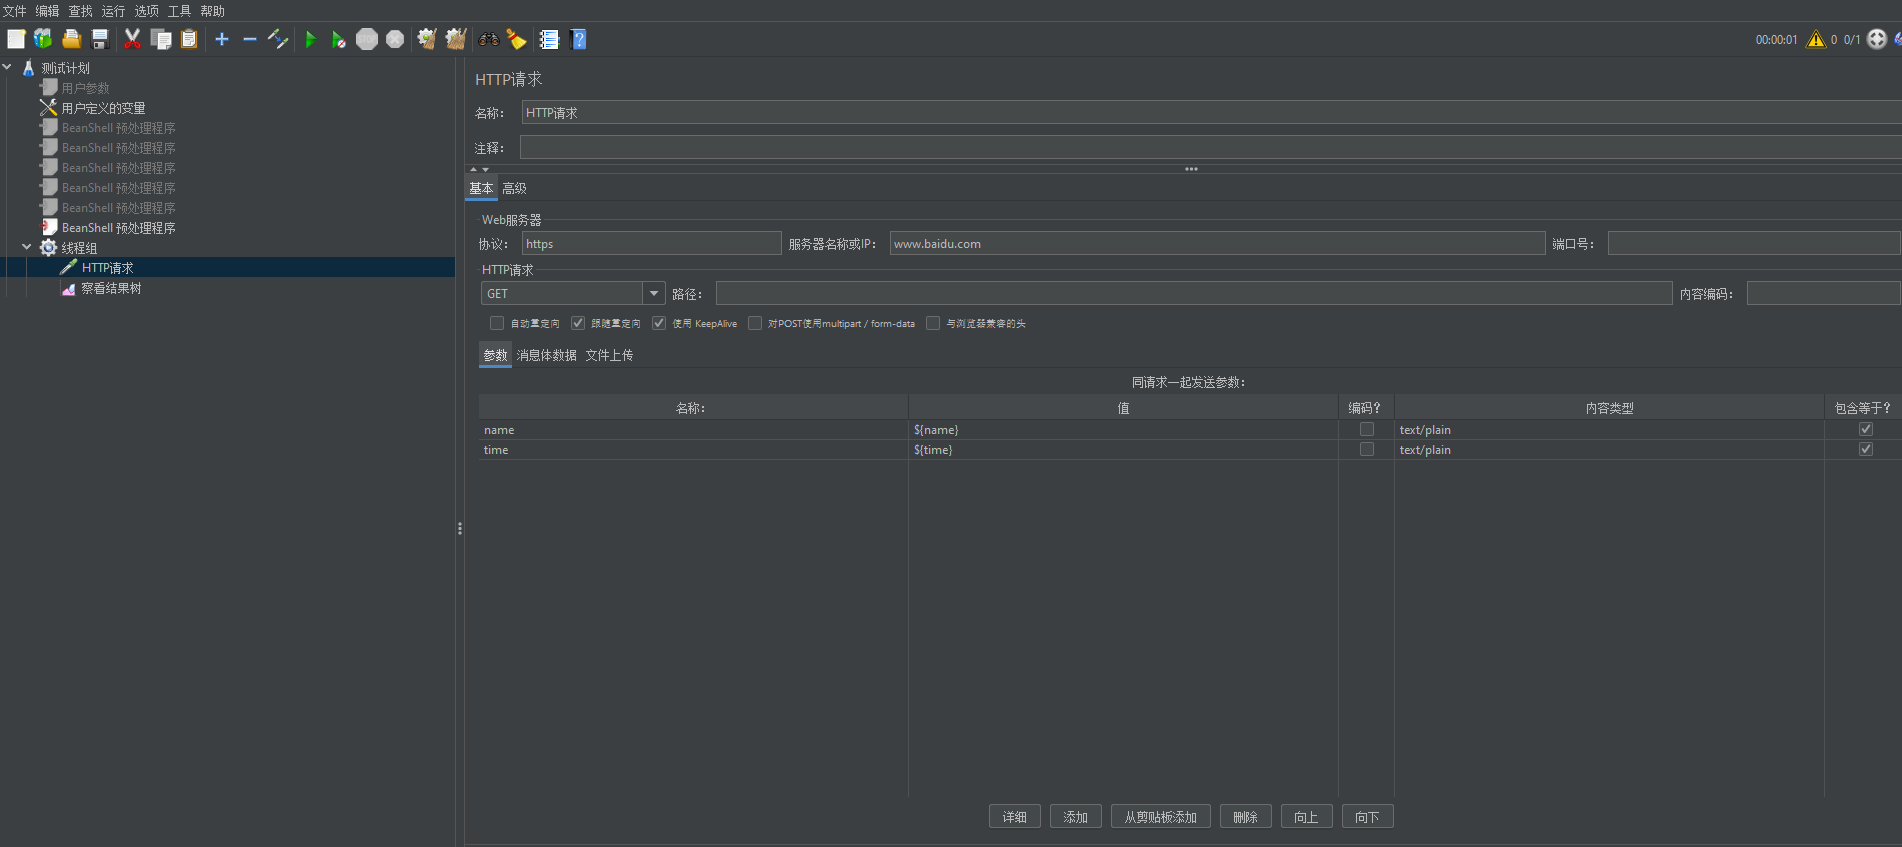Screen dimensions: 1902x847
Task: Switch to the 消息体数据 tab
Action: pyautogui.click(x=546, y=355)
